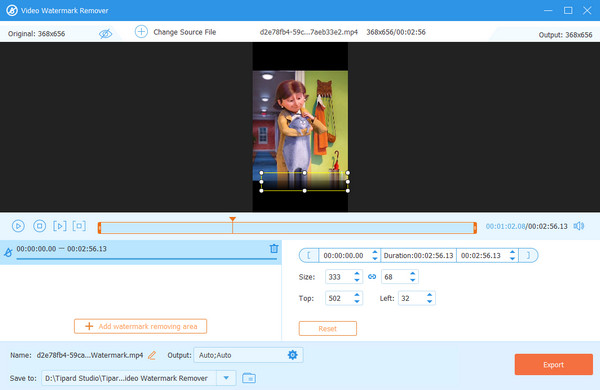The width and height of the screenshot is (600, 390).
Task: Click the watermark selection box in preview
Action: tap(305, 182)
